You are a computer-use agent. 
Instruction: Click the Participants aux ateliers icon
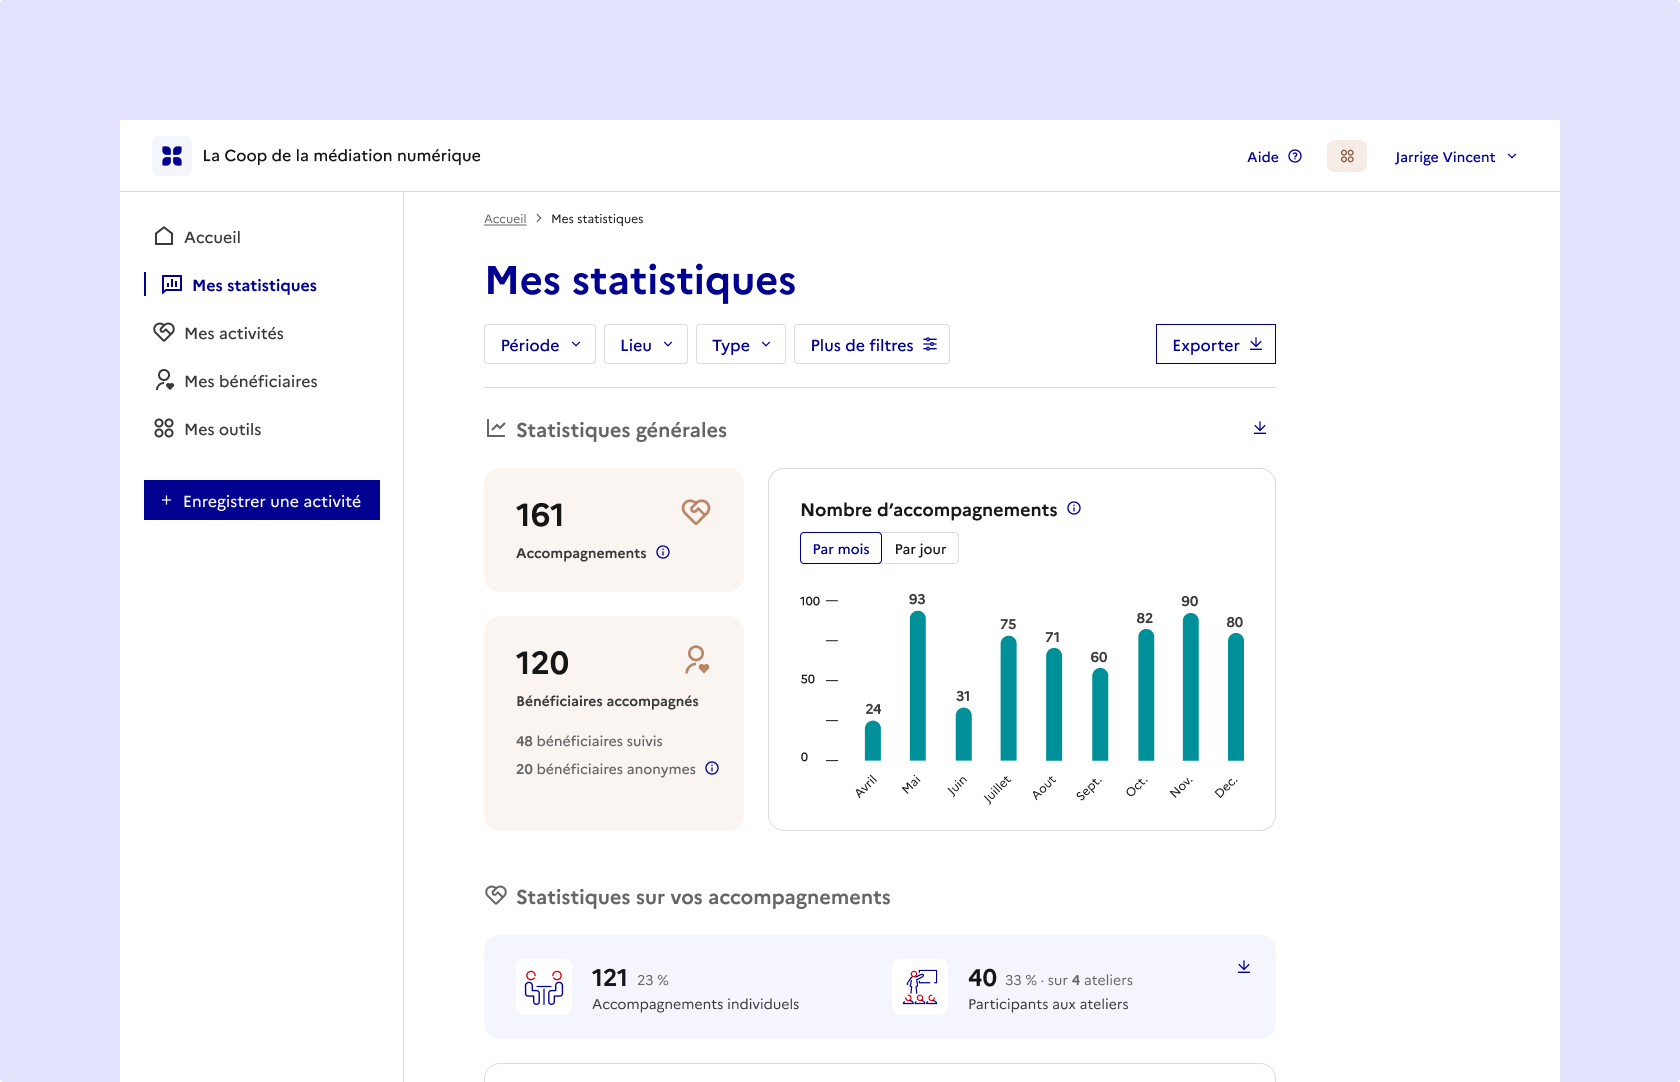point(920,987)
